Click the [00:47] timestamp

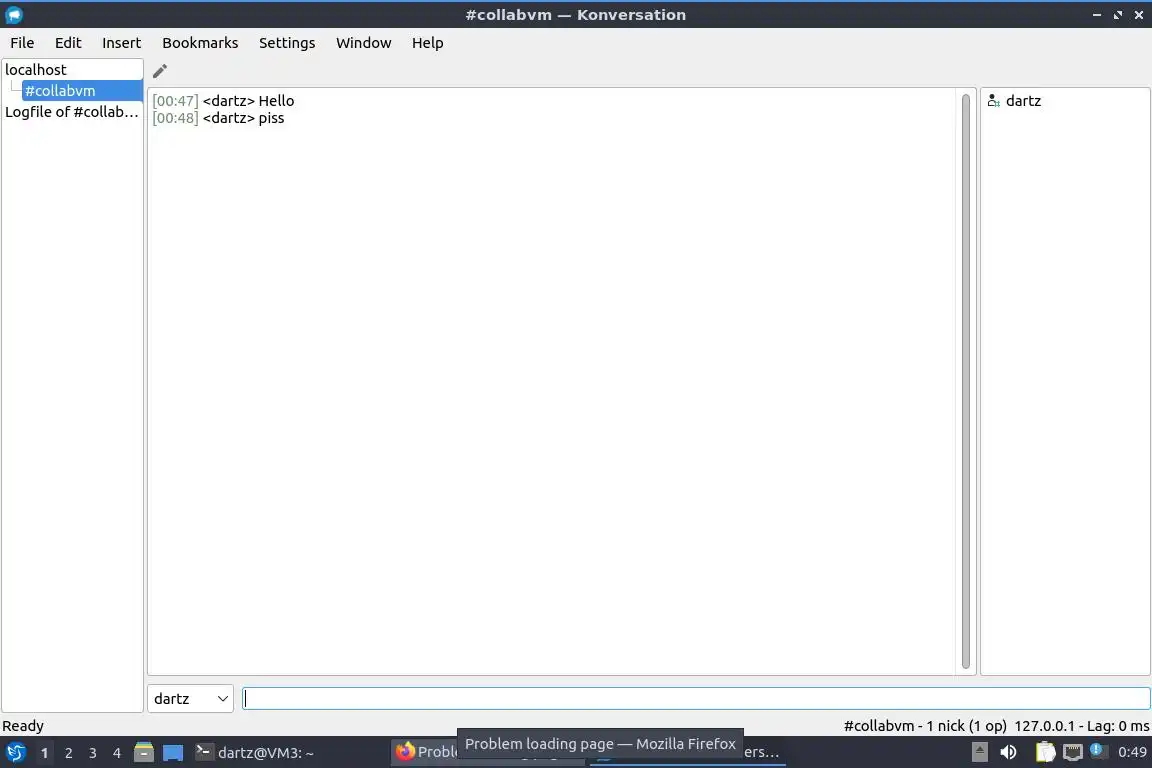175,101
